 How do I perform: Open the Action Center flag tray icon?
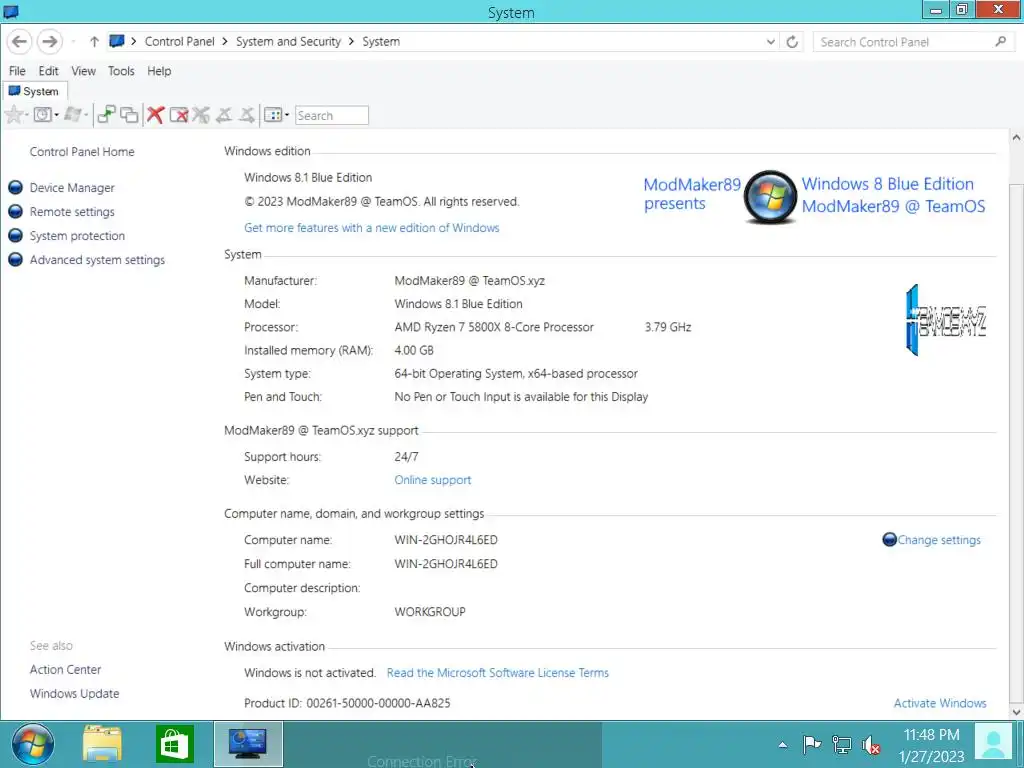pyautogui.click(x=812, y=744)
